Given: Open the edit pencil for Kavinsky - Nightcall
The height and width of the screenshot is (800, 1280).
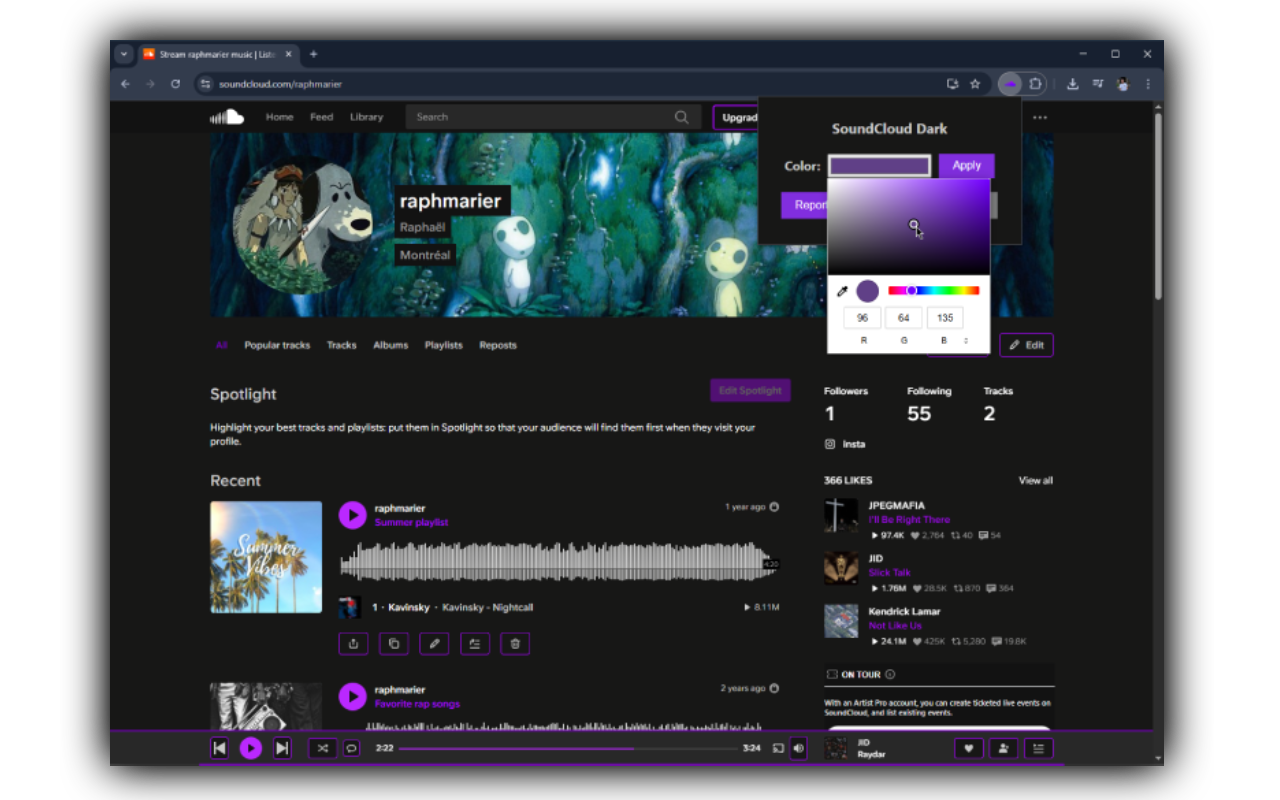Looking at the screenshot, I should pos(434,643).
